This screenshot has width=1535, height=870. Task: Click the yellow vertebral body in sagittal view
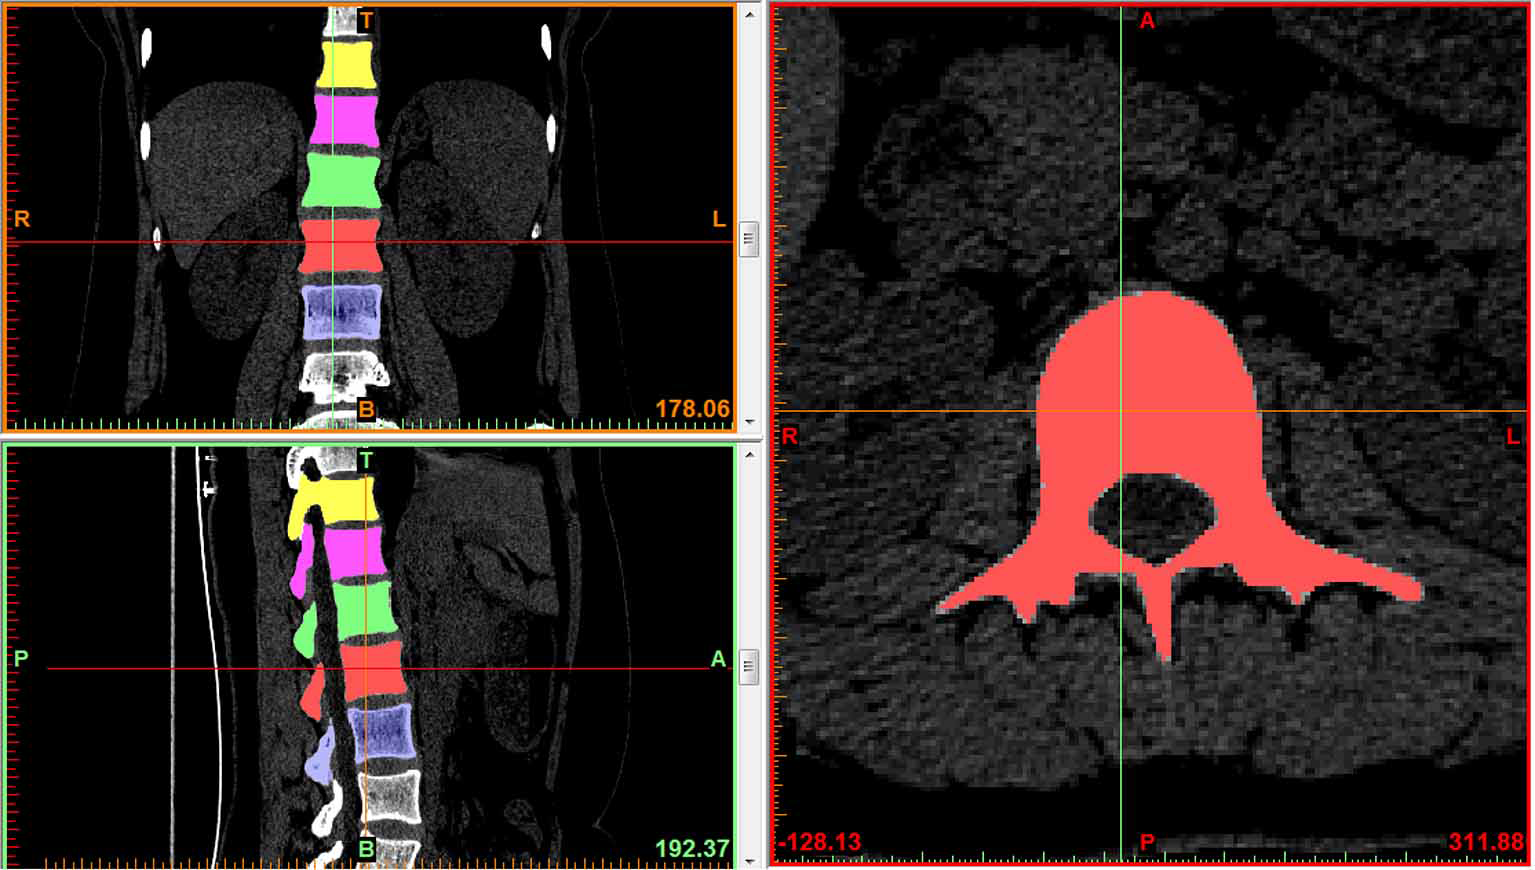click(x=350, y=499)
